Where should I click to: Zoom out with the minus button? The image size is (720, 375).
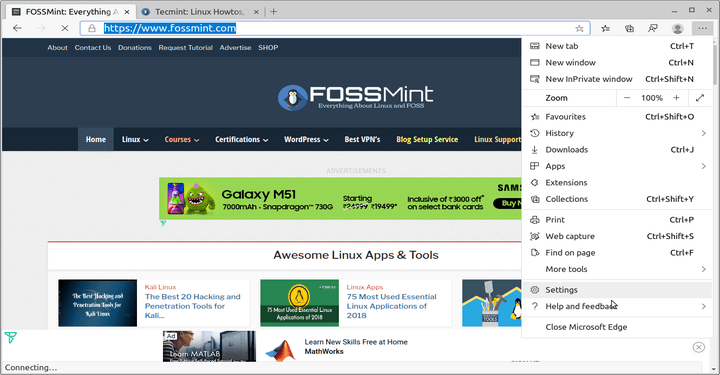tap(627, 98)
